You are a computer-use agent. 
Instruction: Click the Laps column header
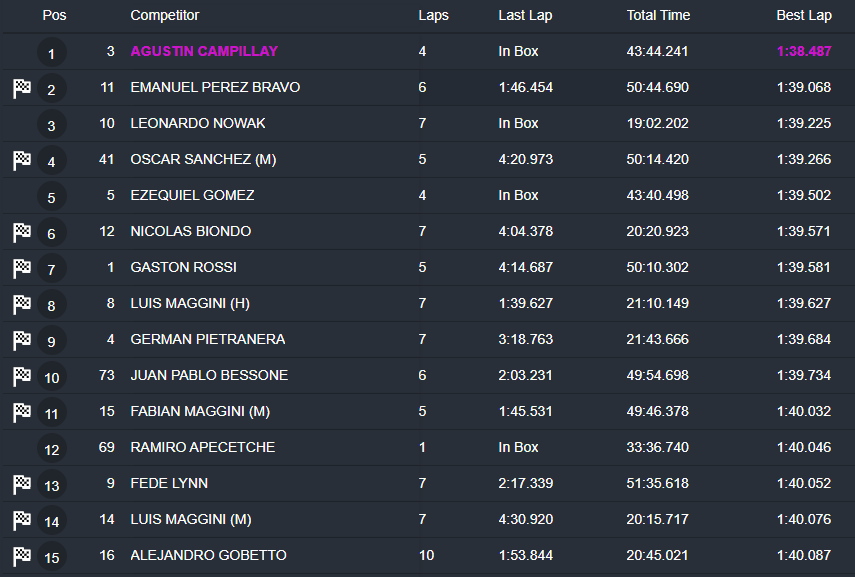[433, 16]
